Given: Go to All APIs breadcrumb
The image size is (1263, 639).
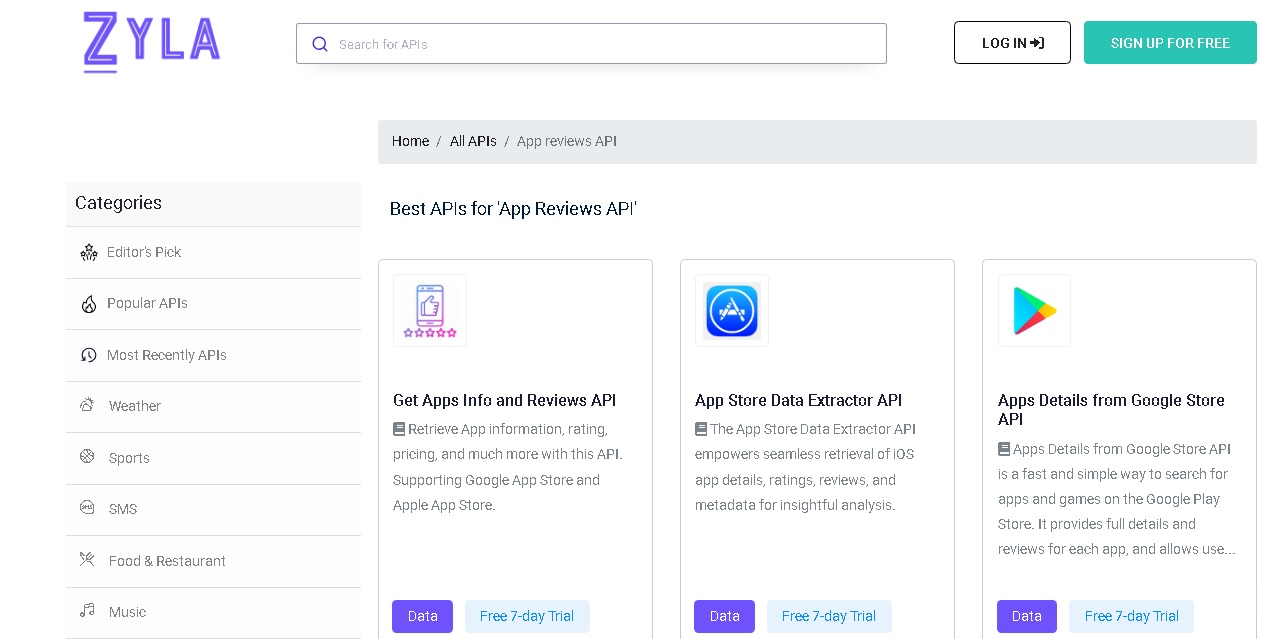Looking at the screenshot, I should pos(473,141).
